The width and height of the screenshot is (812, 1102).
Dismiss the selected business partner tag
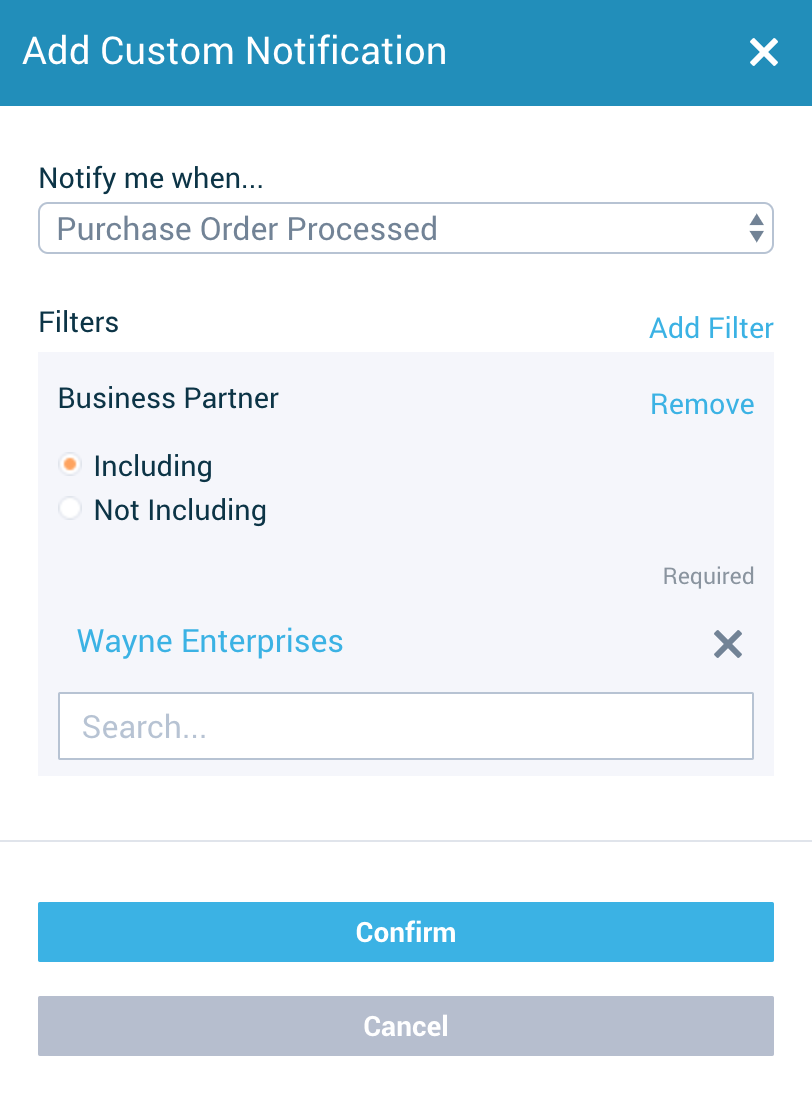728,644
